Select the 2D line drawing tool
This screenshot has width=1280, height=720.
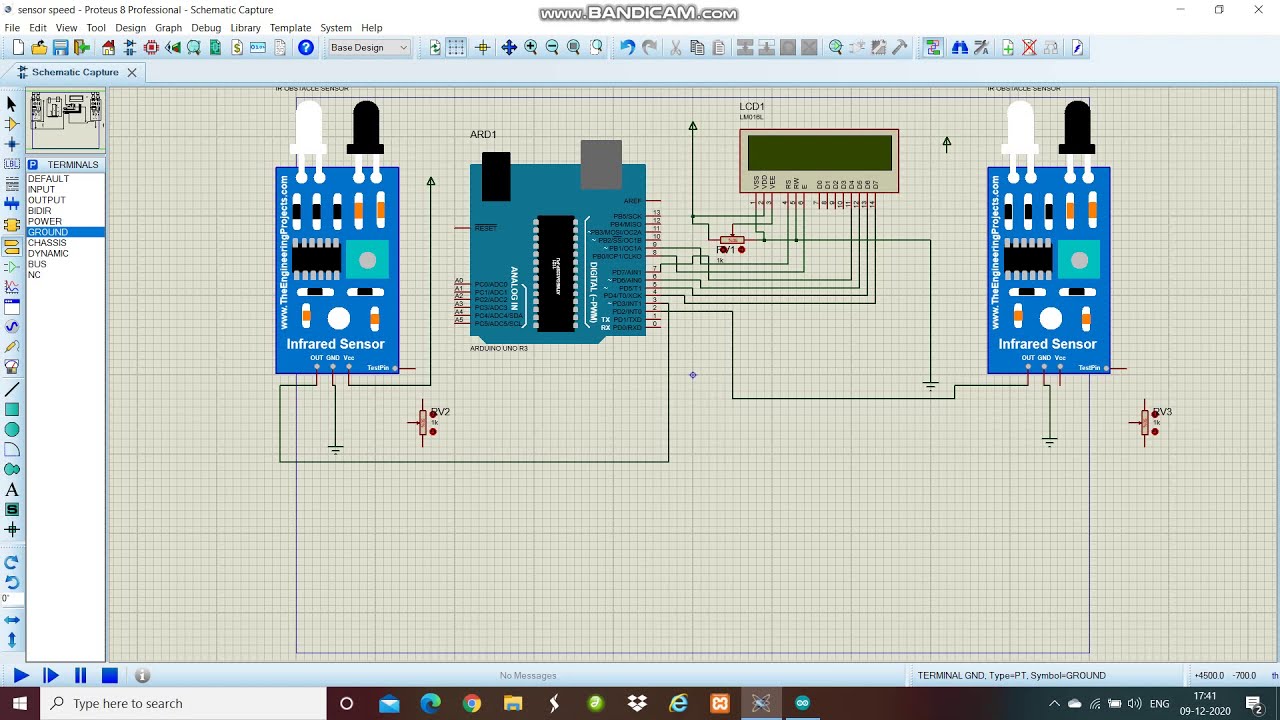[12, 390]
